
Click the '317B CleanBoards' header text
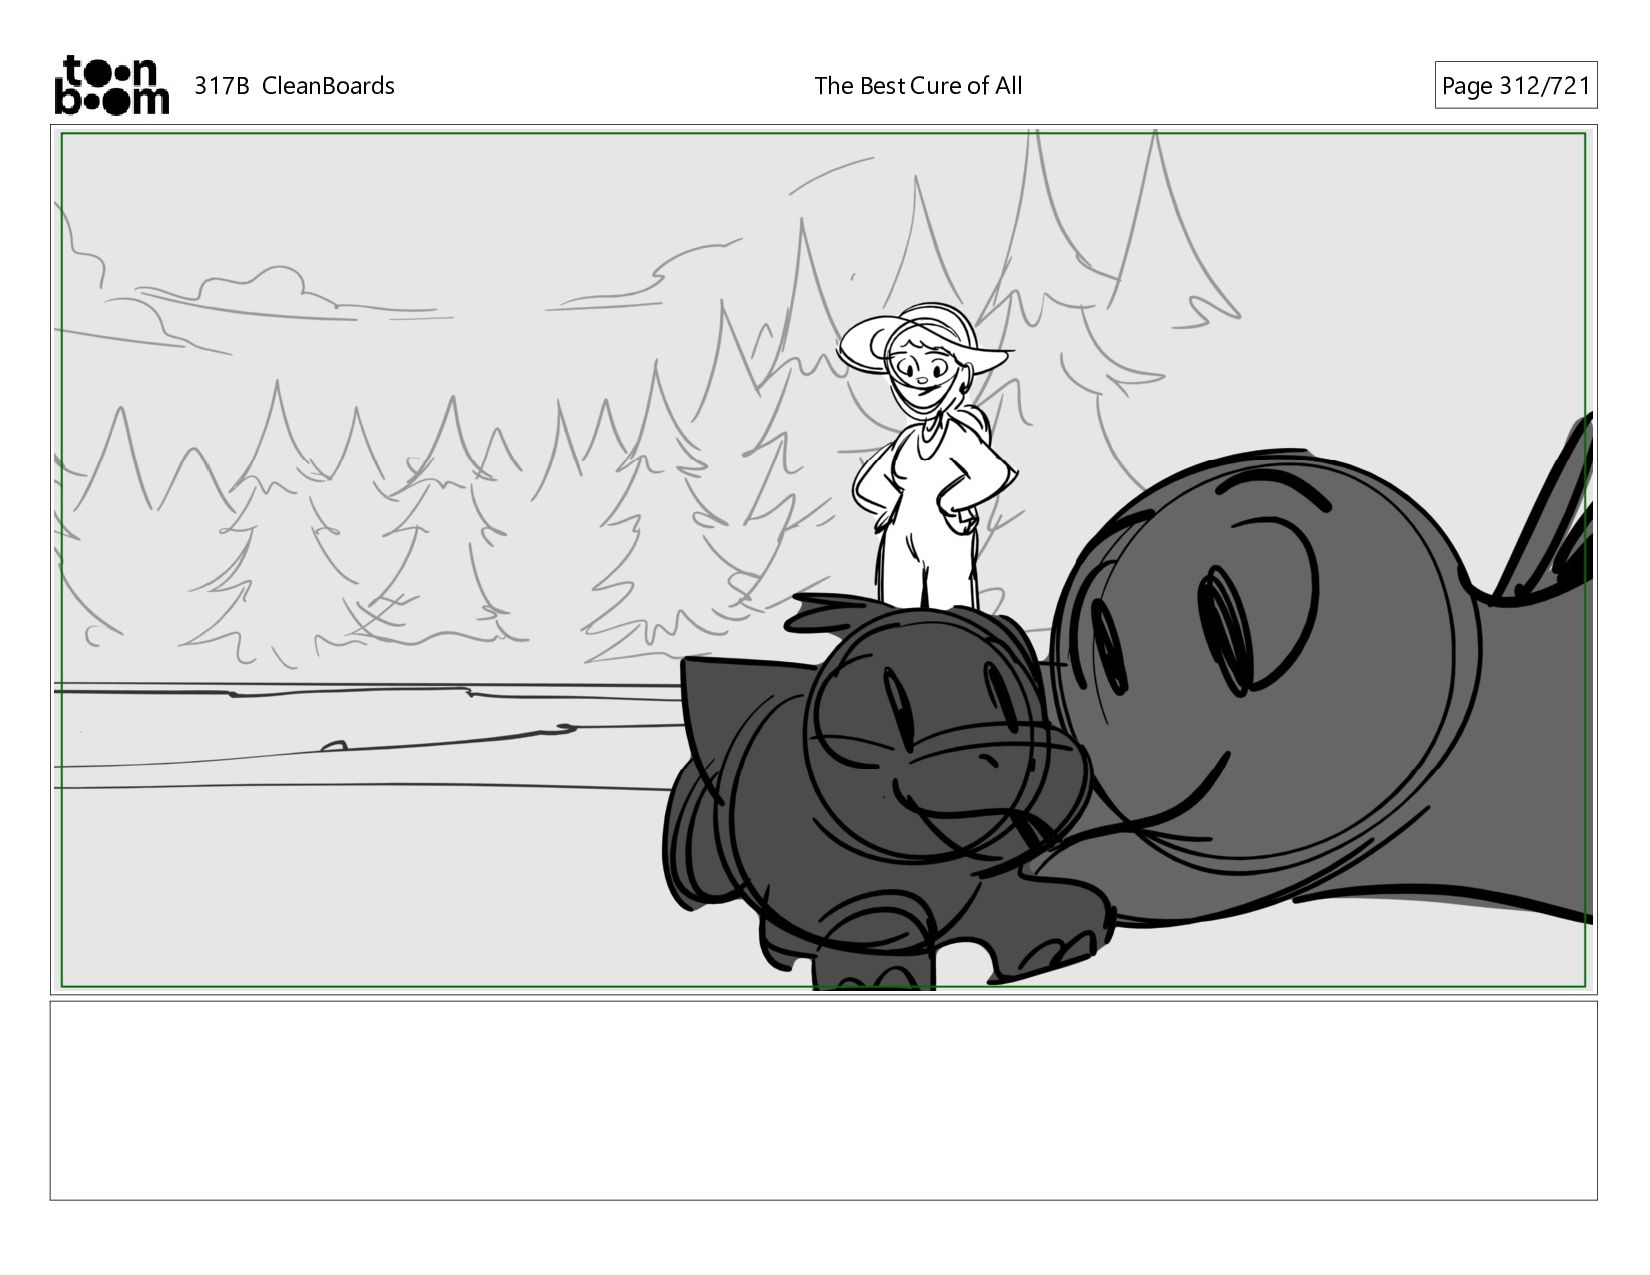pos(294,86)
